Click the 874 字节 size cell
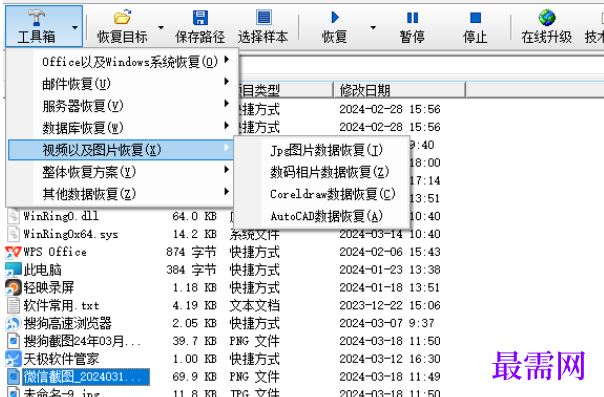The width and height of the screenshot is (604, 397). 191,252
